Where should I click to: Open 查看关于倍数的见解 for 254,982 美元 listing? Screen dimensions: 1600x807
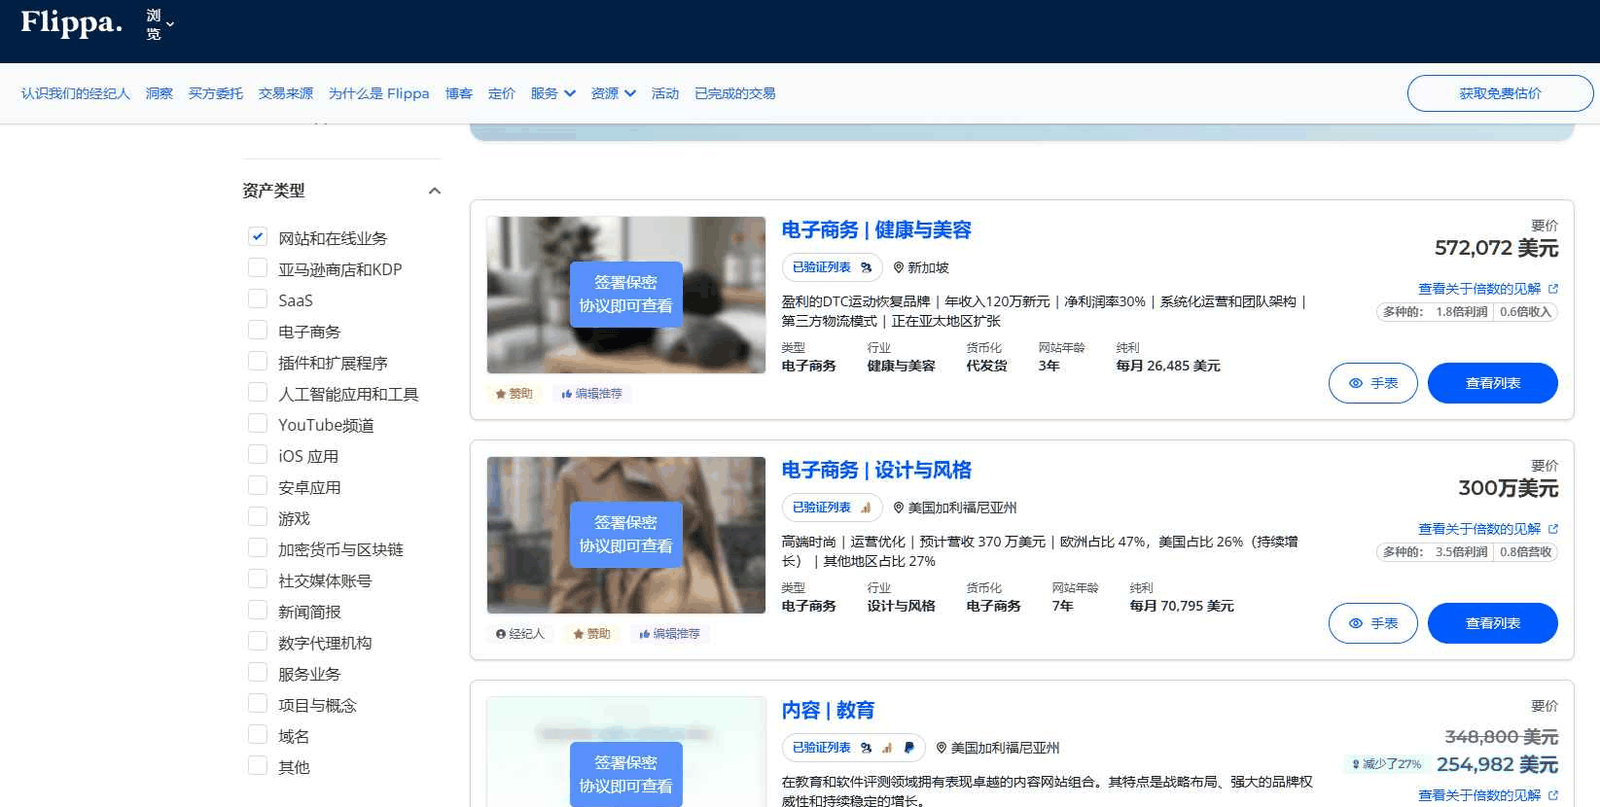1488,796
